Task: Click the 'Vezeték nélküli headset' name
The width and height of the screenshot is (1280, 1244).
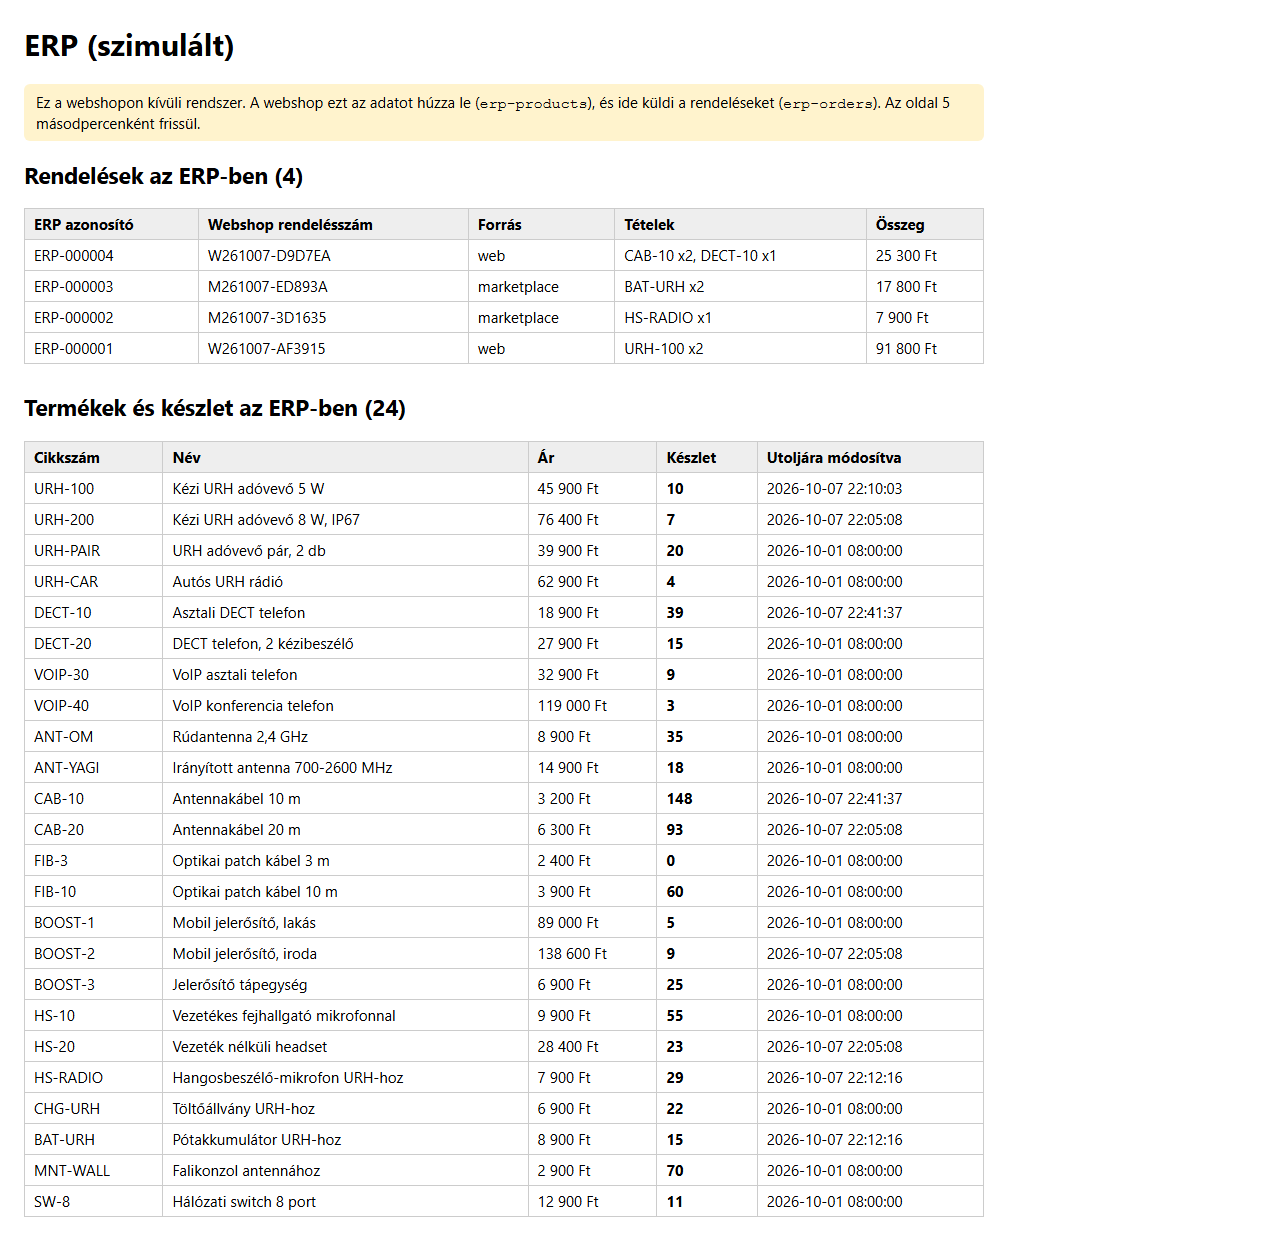Action: [x=250, y=1047]
